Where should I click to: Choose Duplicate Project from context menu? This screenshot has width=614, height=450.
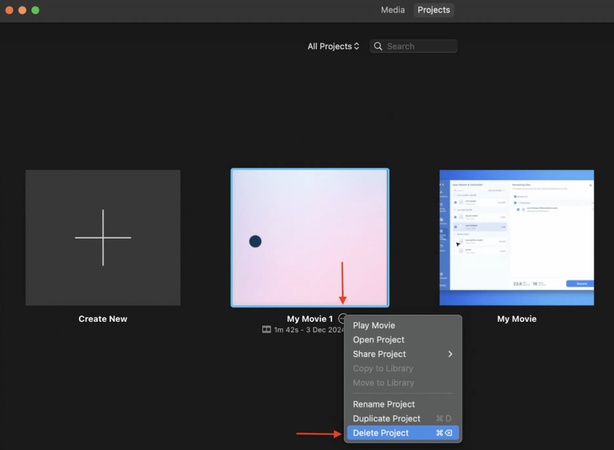tap(403, 419)
